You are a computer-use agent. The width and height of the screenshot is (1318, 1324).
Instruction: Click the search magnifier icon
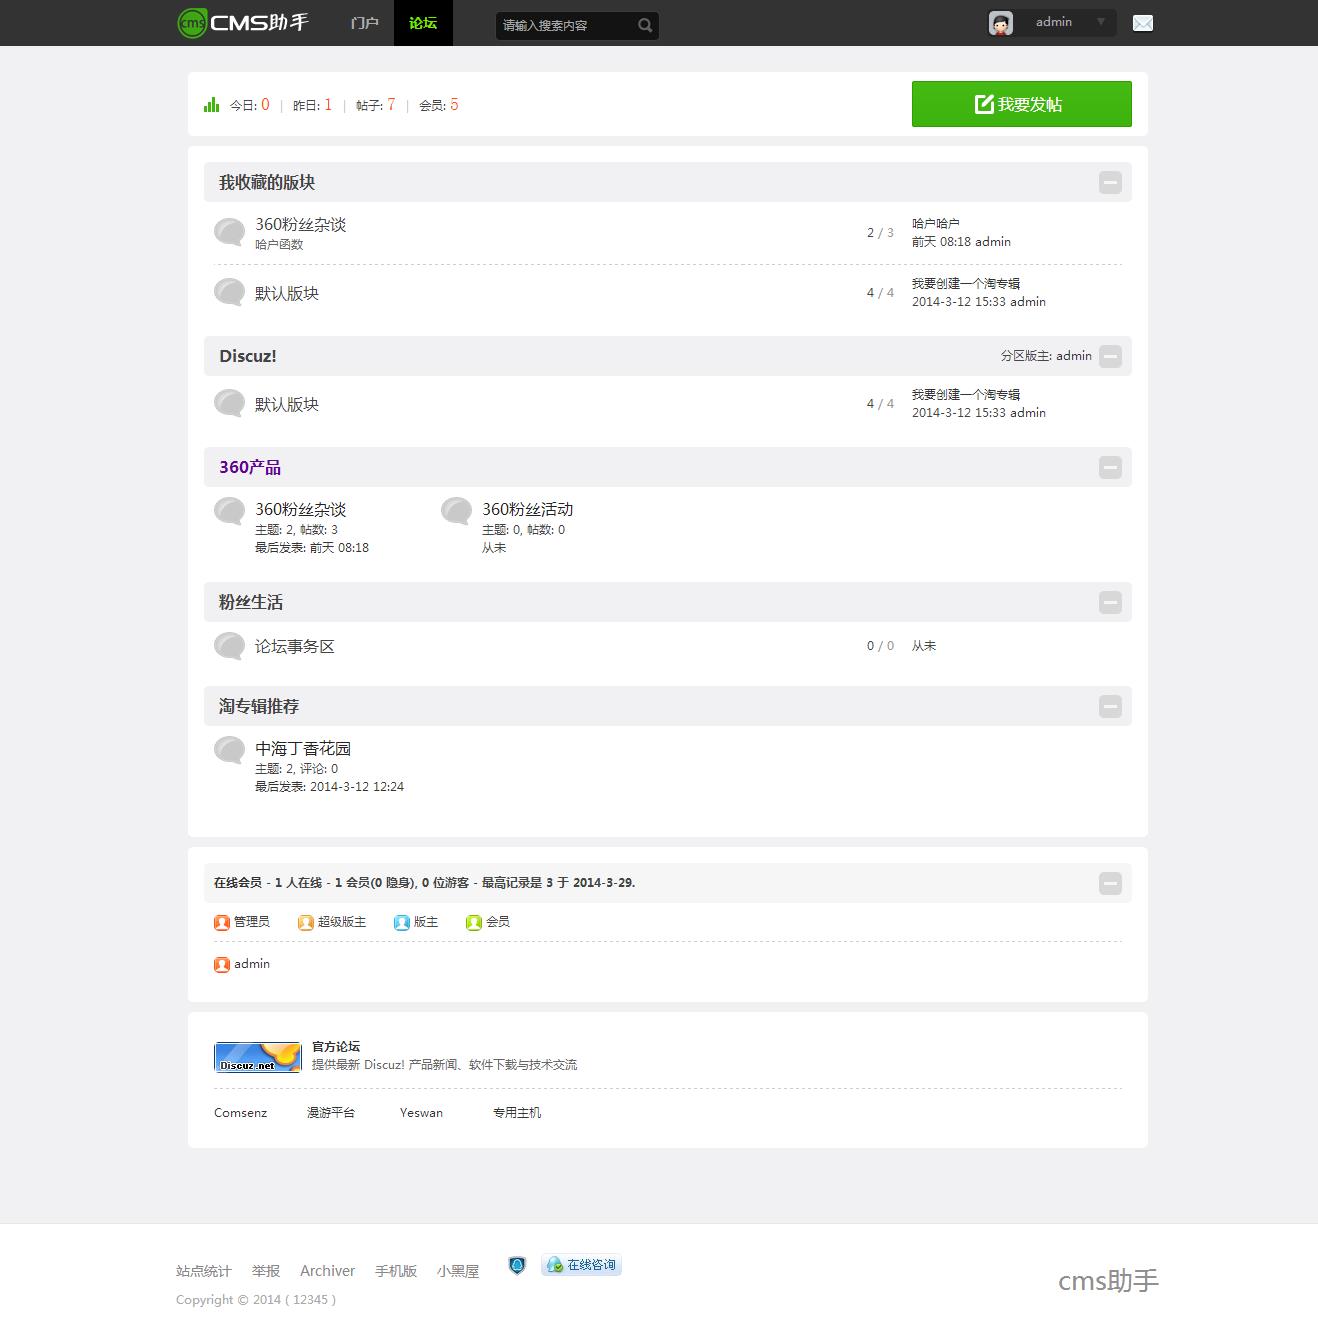coord(645,26)
